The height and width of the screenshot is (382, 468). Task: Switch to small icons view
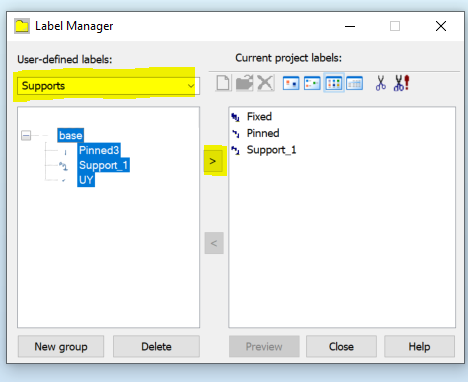(x=312, y=83)
